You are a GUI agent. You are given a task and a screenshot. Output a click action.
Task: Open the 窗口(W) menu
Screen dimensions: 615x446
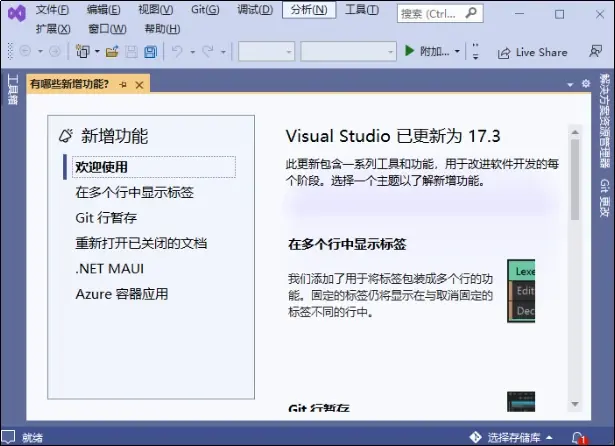click(x=107, y=29)
